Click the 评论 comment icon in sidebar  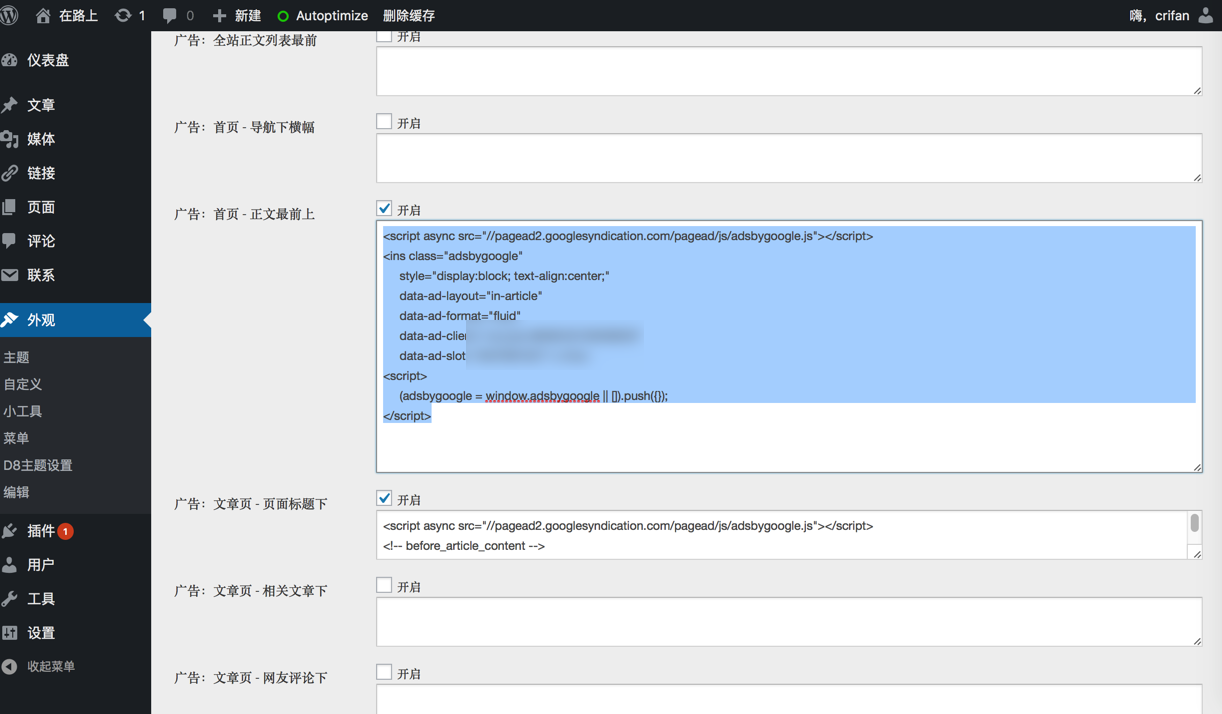(10, 241)
